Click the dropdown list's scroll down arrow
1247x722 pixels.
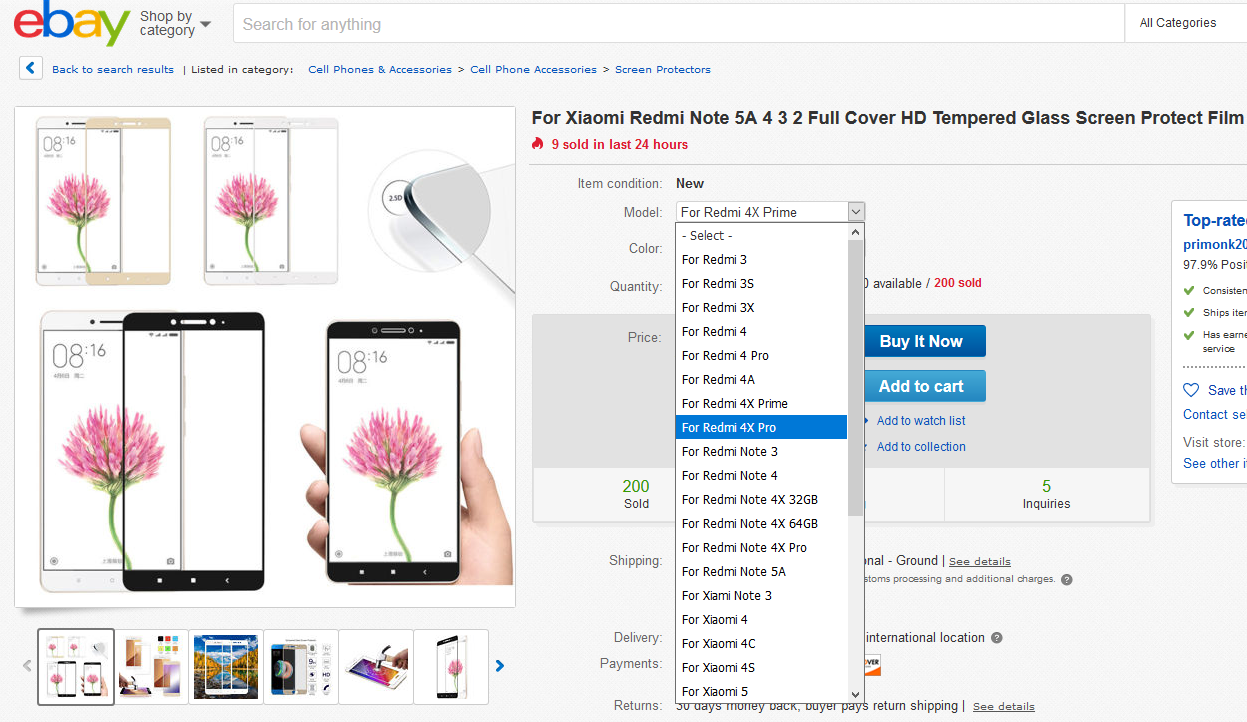[x=855, y=694]
